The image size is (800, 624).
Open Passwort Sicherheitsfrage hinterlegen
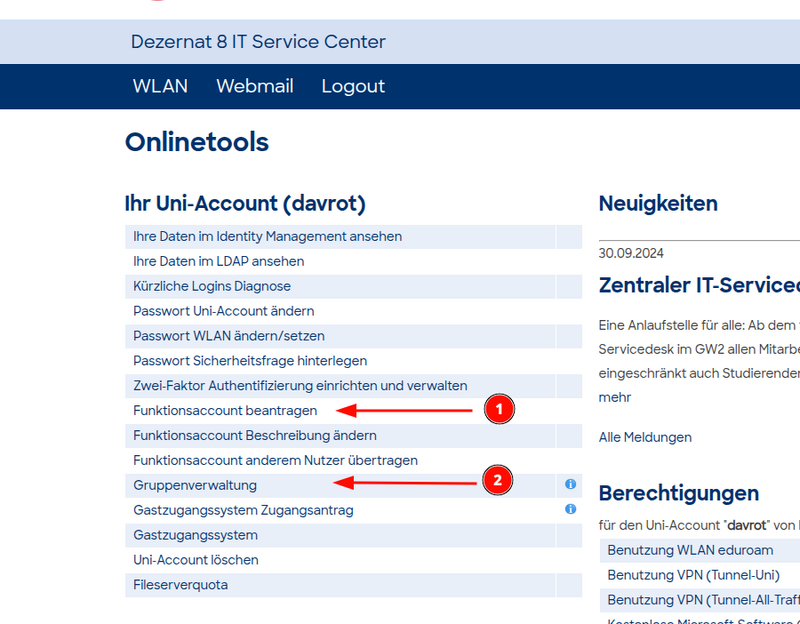pyautogui.click(x=250, y=360)
